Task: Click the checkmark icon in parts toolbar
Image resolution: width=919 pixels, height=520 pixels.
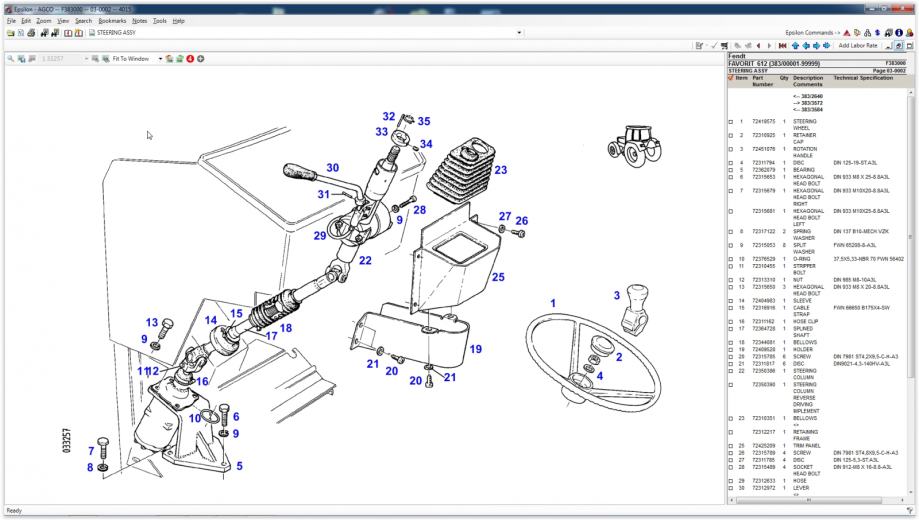Action: [x=714, y=46]
